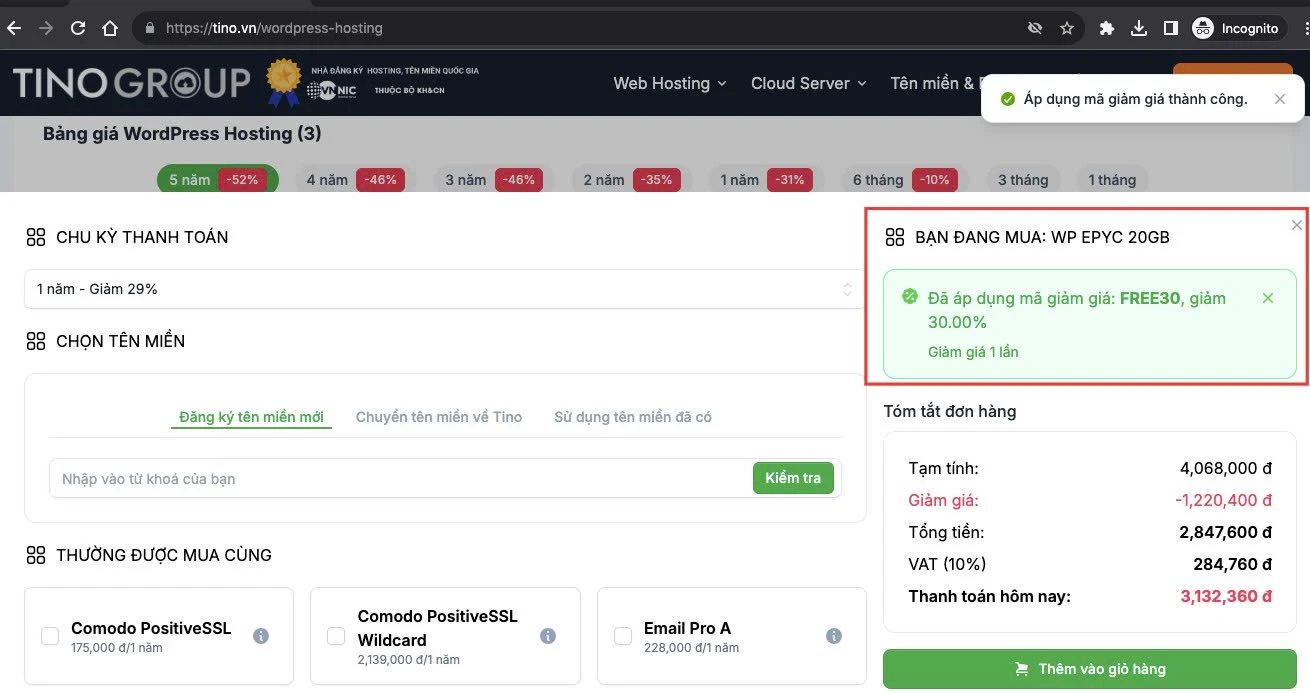Viewport: 1310px width, 693px height.
Task: Click the domain keyword input field
Action: point(400,478)
